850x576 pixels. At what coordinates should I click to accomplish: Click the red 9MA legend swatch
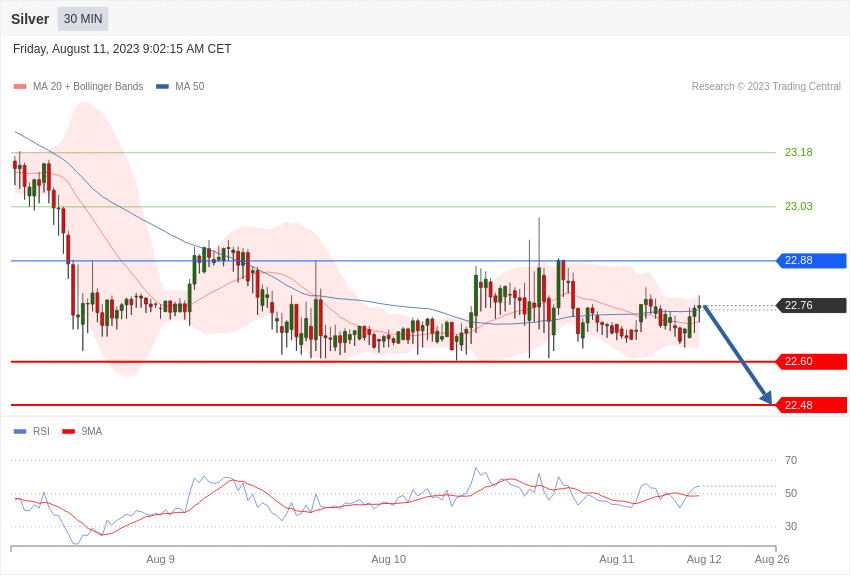tap(68, 431)
